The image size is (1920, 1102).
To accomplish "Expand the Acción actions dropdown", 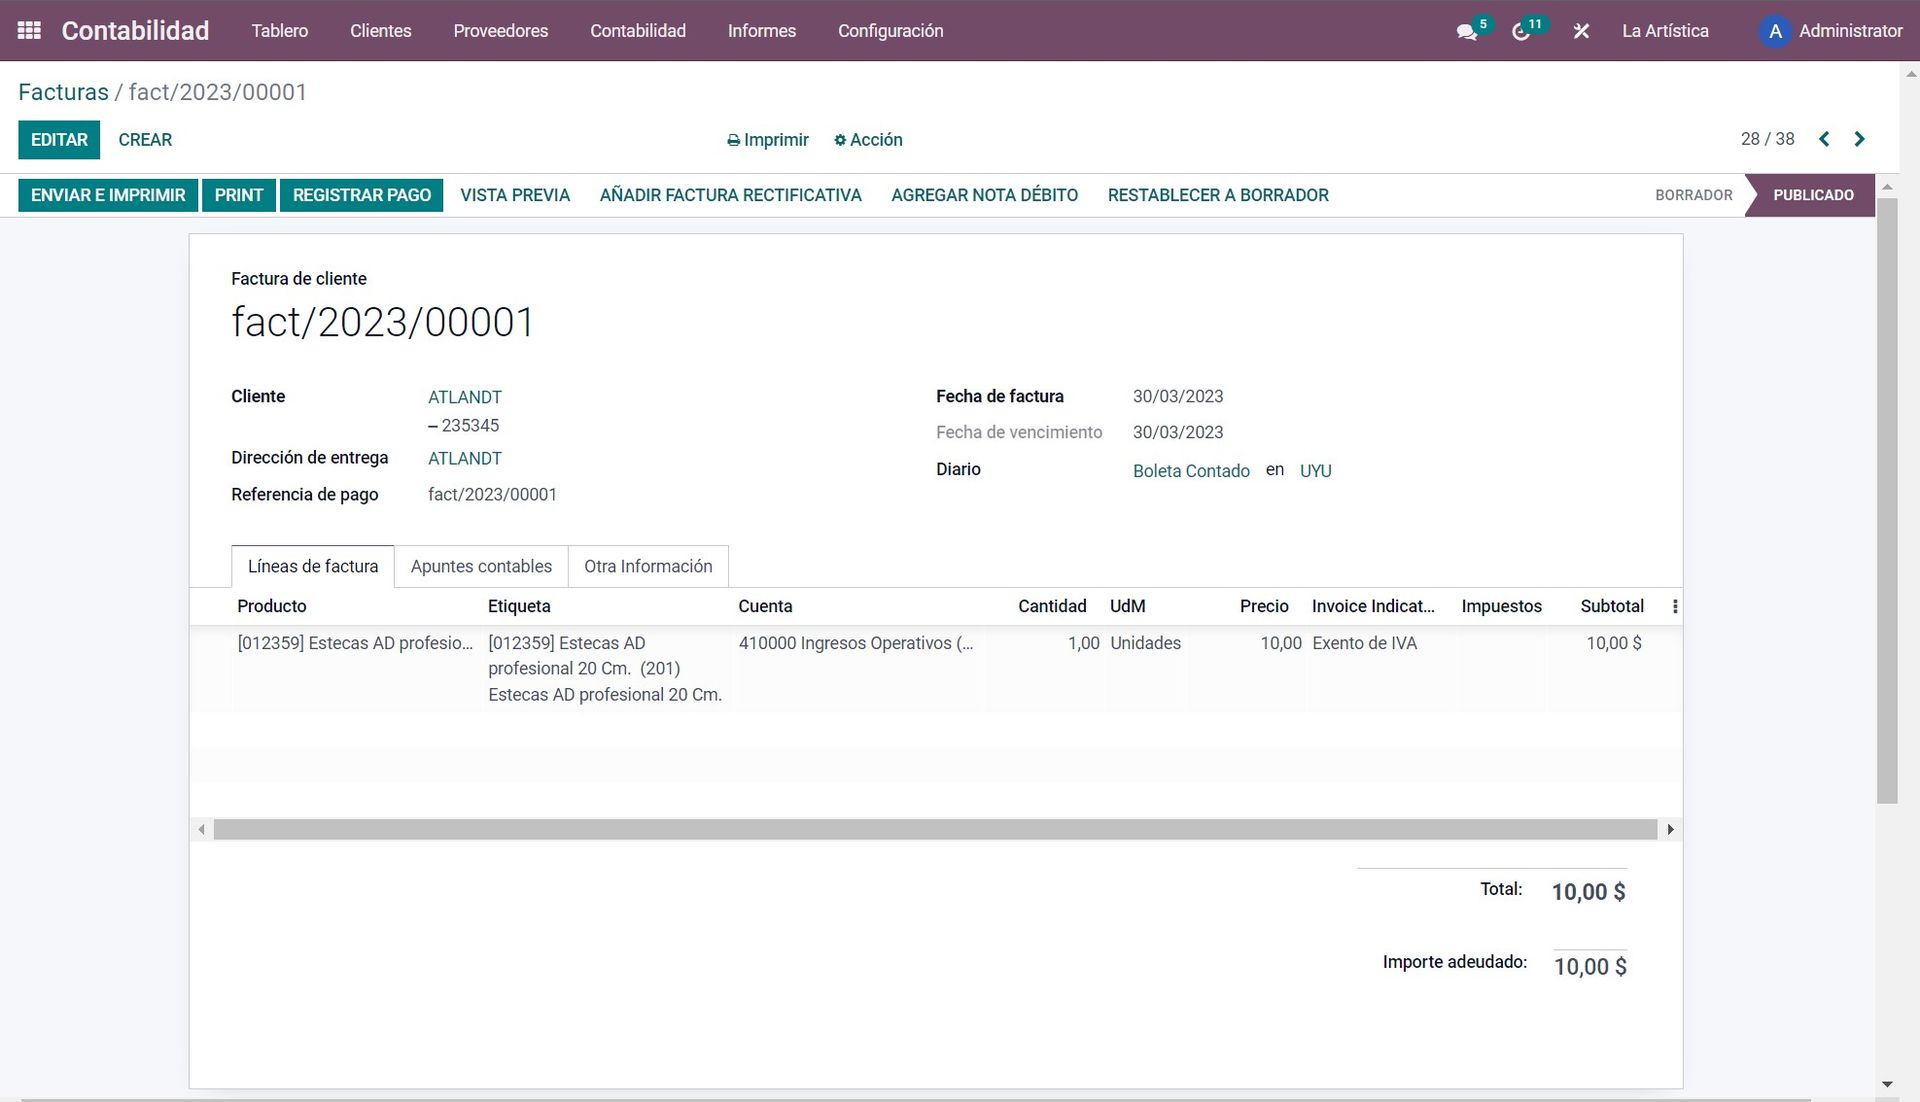I will [868, 140].
